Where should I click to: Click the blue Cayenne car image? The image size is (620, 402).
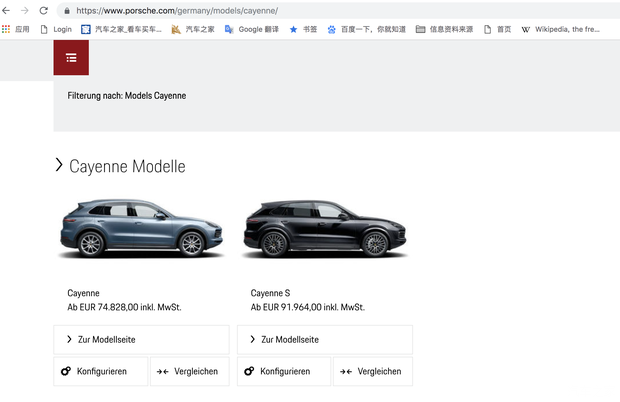141,229
